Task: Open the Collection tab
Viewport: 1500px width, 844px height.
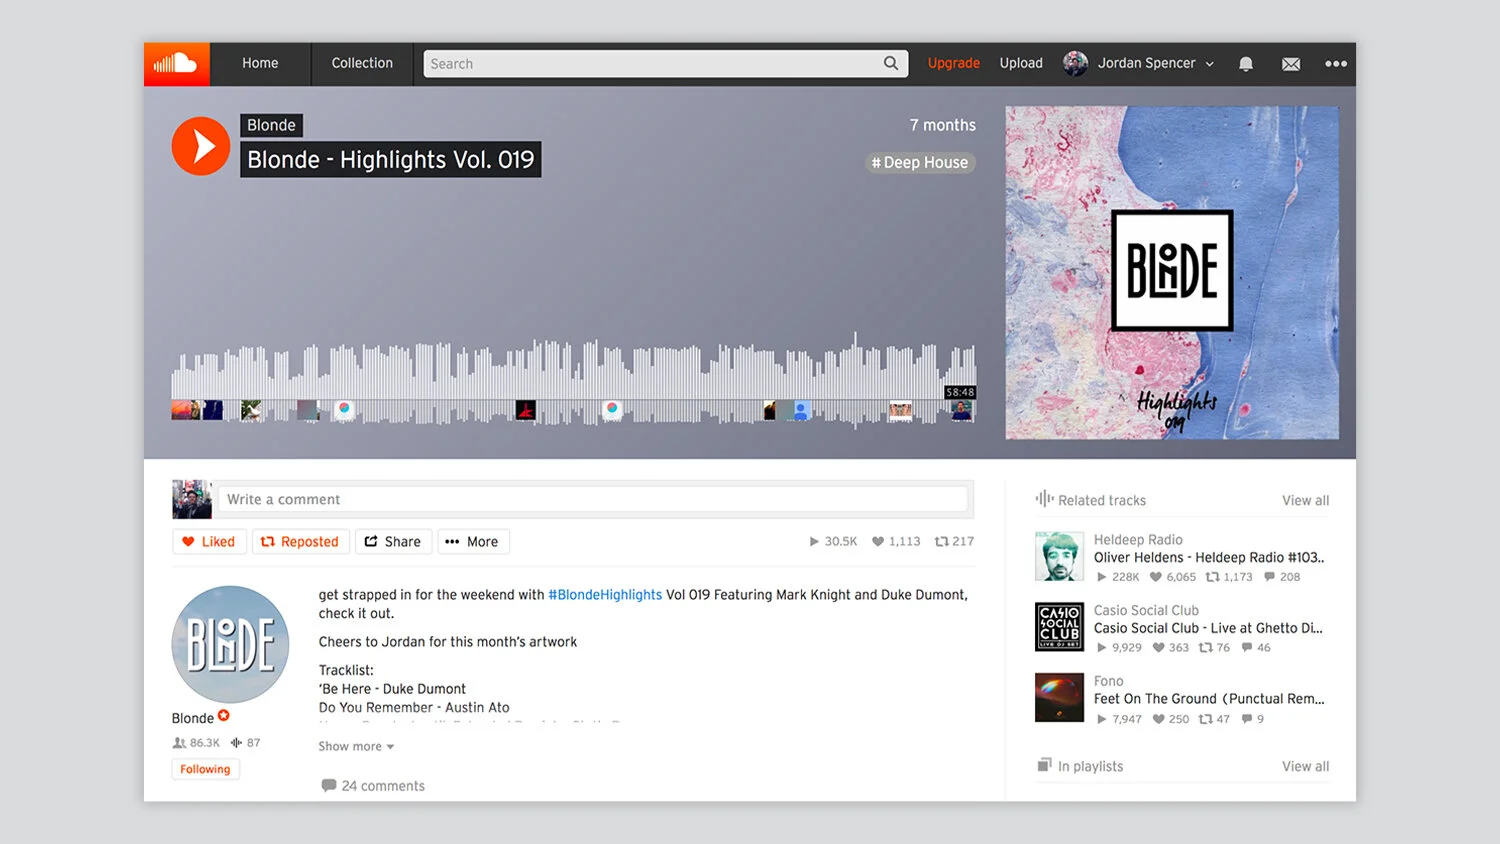Action: [362, 63]
